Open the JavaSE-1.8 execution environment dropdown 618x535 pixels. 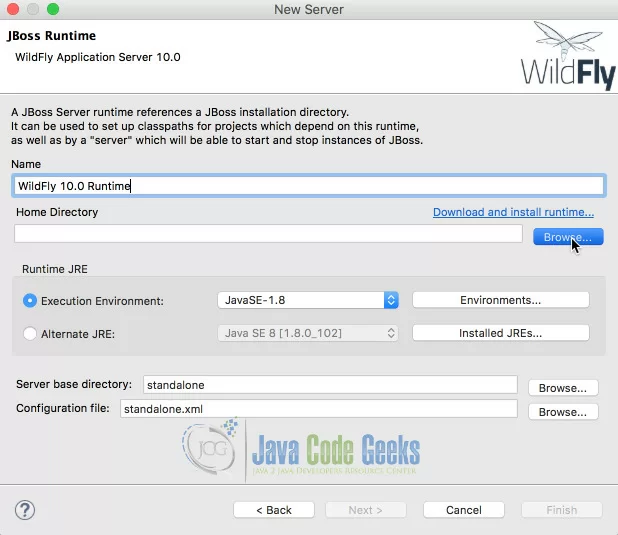pos(308,300)
